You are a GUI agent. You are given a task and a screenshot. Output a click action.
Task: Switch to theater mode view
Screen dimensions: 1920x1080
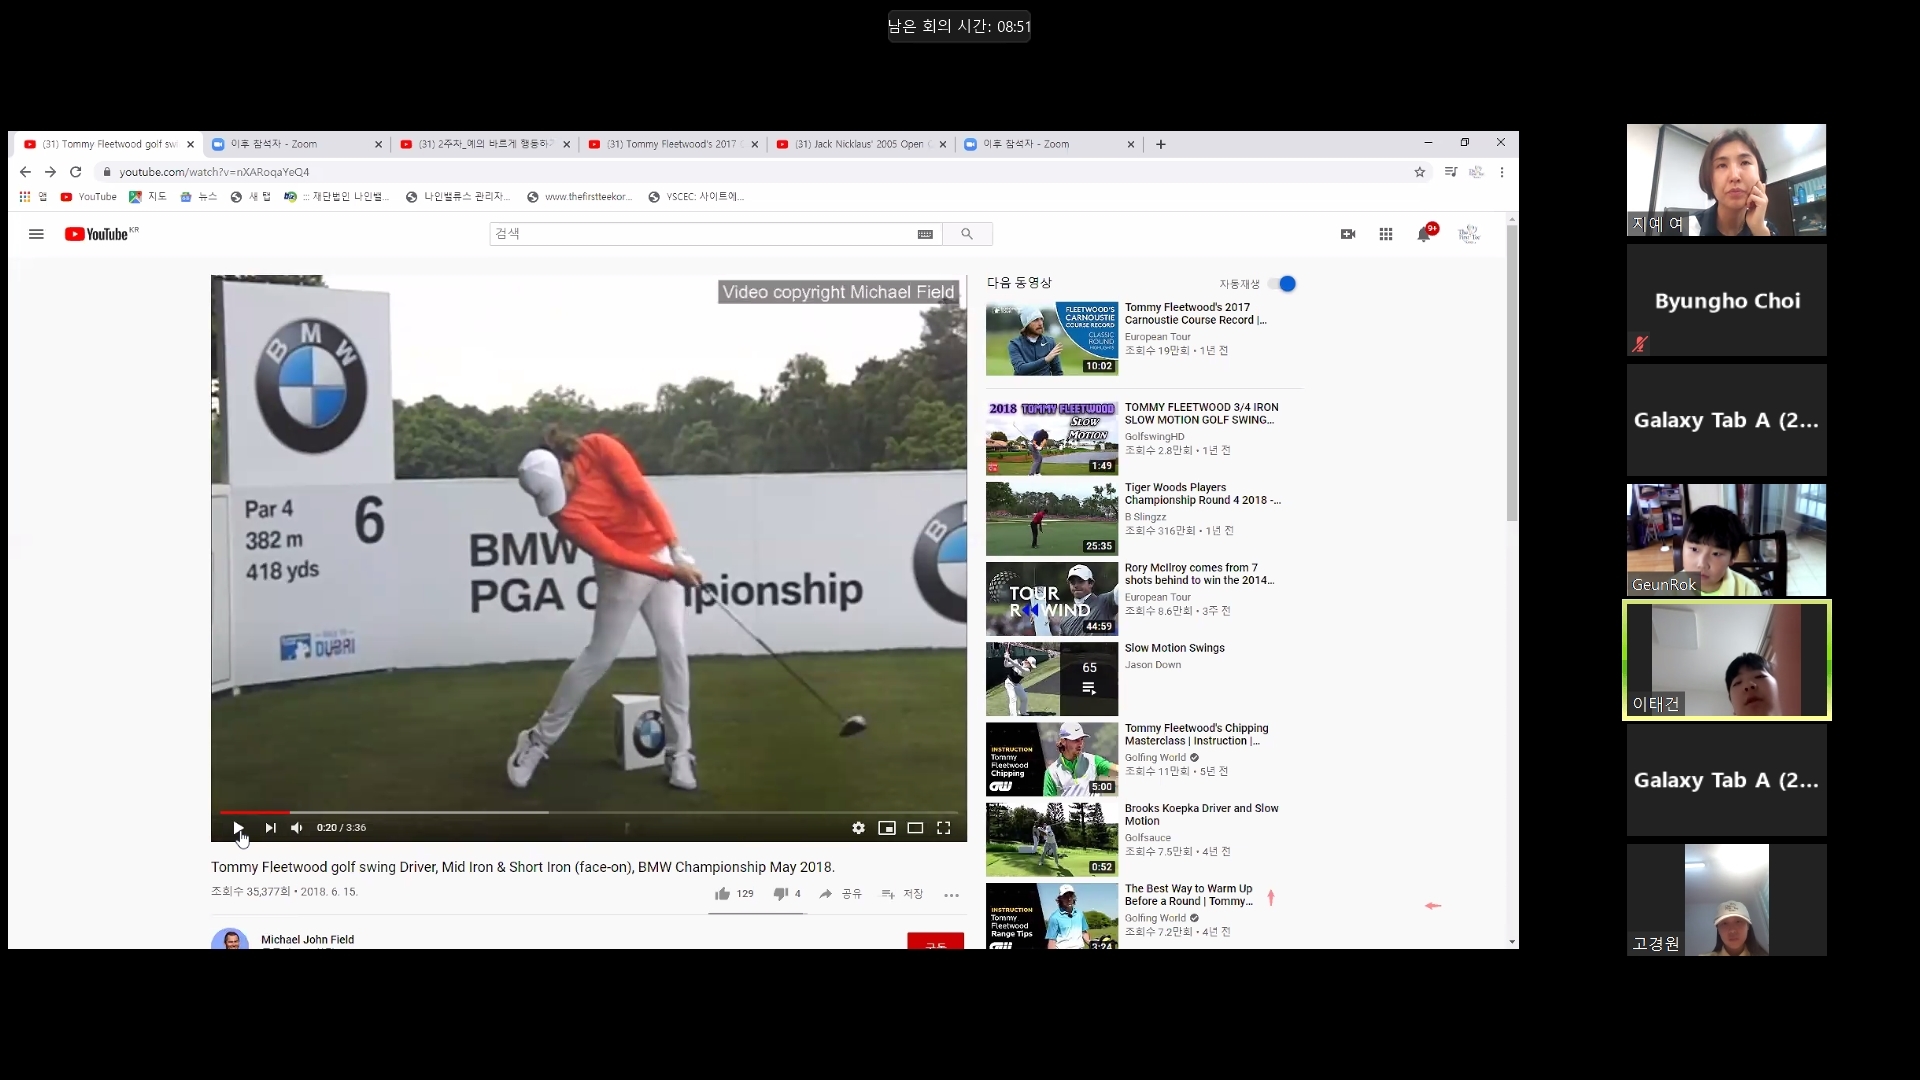point(915,828)
